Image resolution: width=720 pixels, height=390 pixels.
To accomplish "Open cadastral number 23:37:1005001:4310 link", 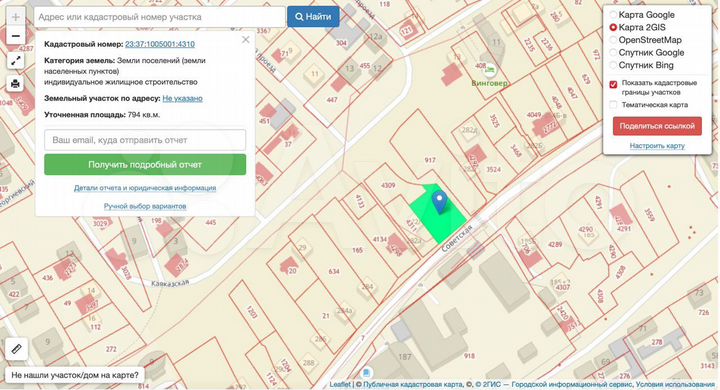I will [160, 44].
